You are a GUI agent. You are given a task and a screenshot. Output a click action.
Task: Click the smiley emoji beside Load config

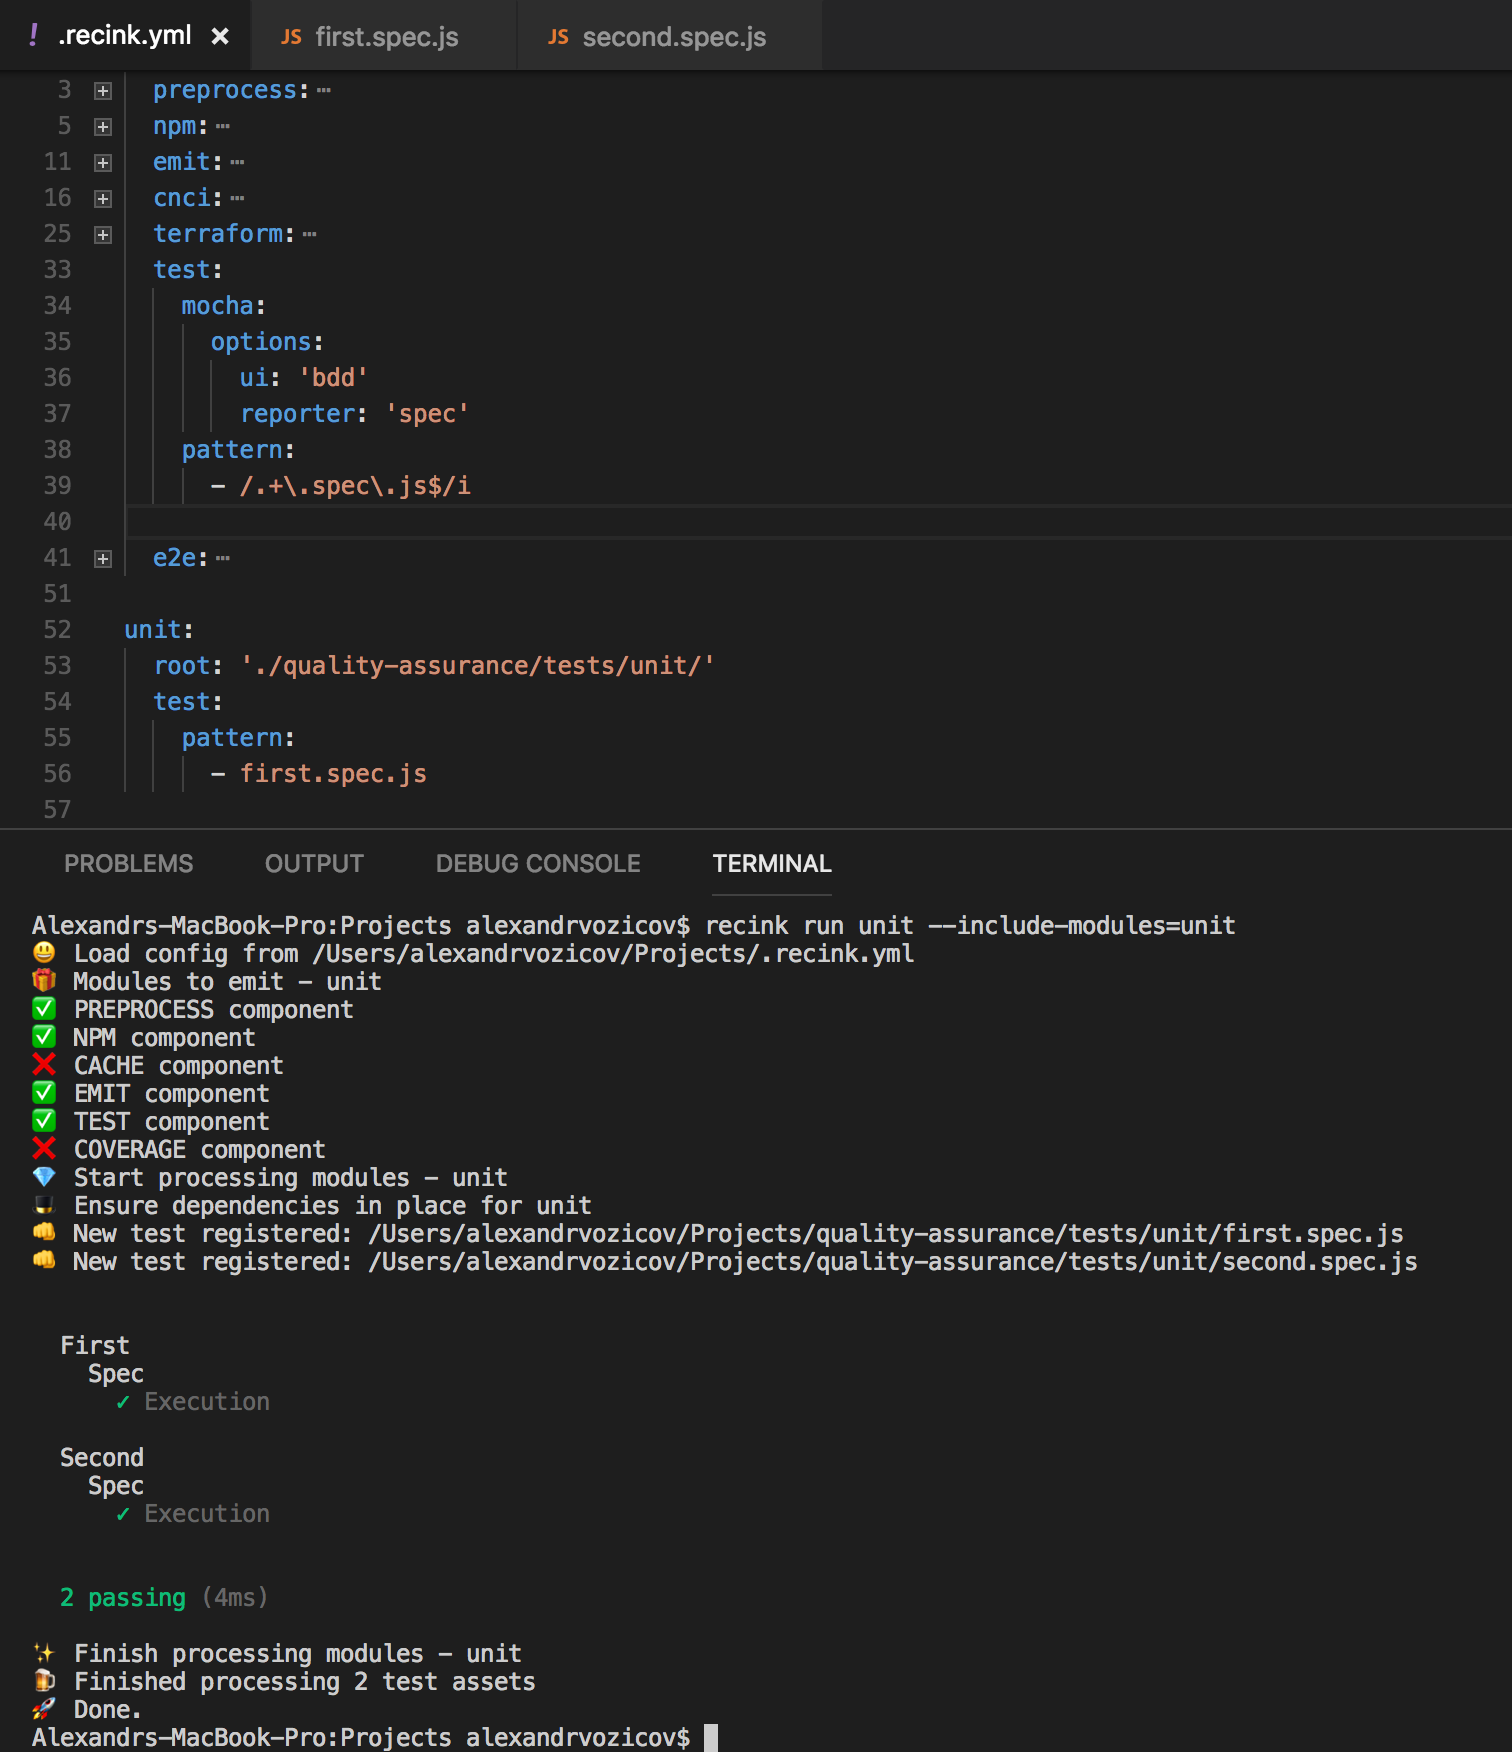[x=44, y=953]
